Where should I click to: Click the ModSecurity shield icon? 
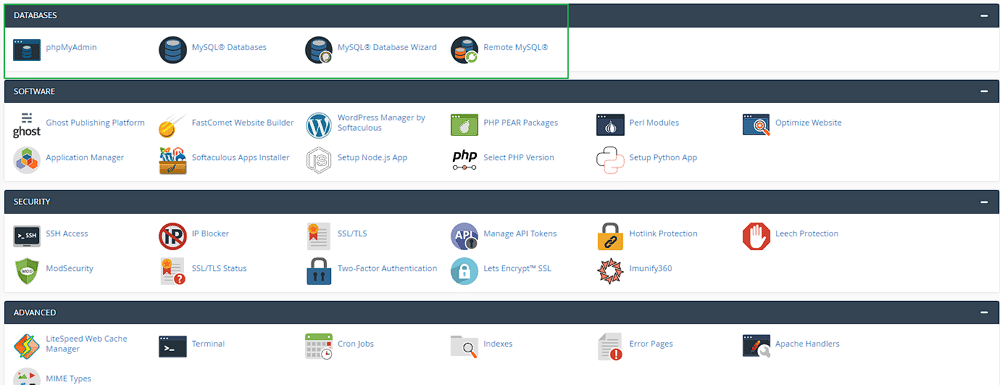tap(26, 271)
